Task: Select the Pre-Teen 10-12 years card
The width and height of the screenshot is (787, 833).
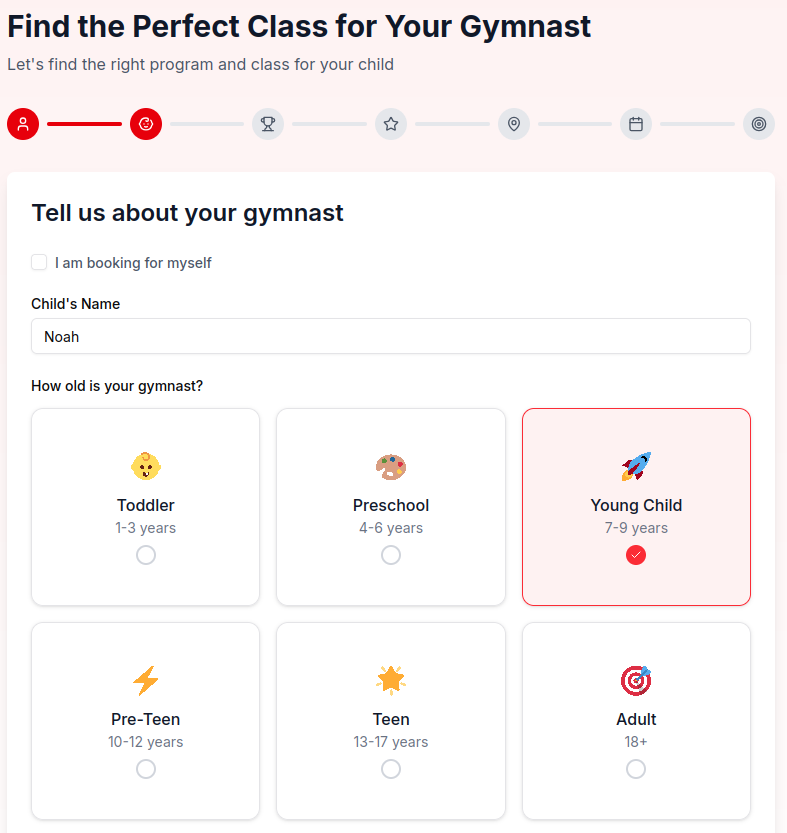Action: click(145, 720)
